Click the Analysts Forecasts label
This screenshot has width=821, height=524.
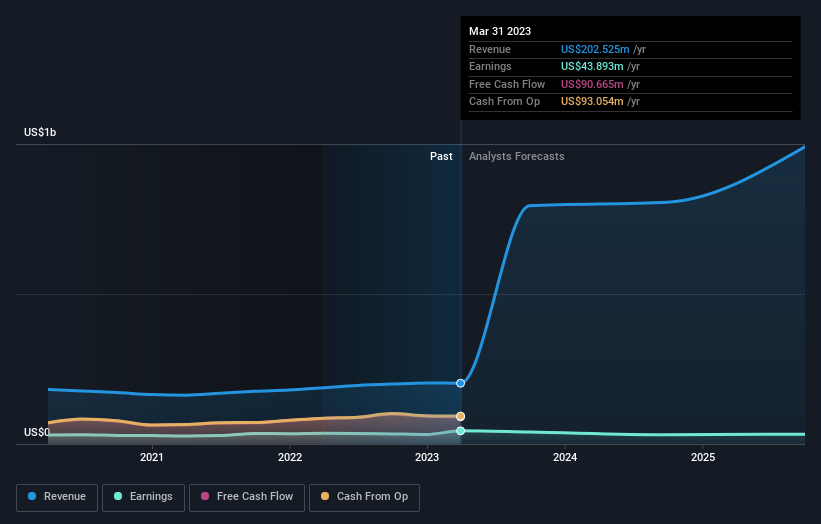point(516,156)
